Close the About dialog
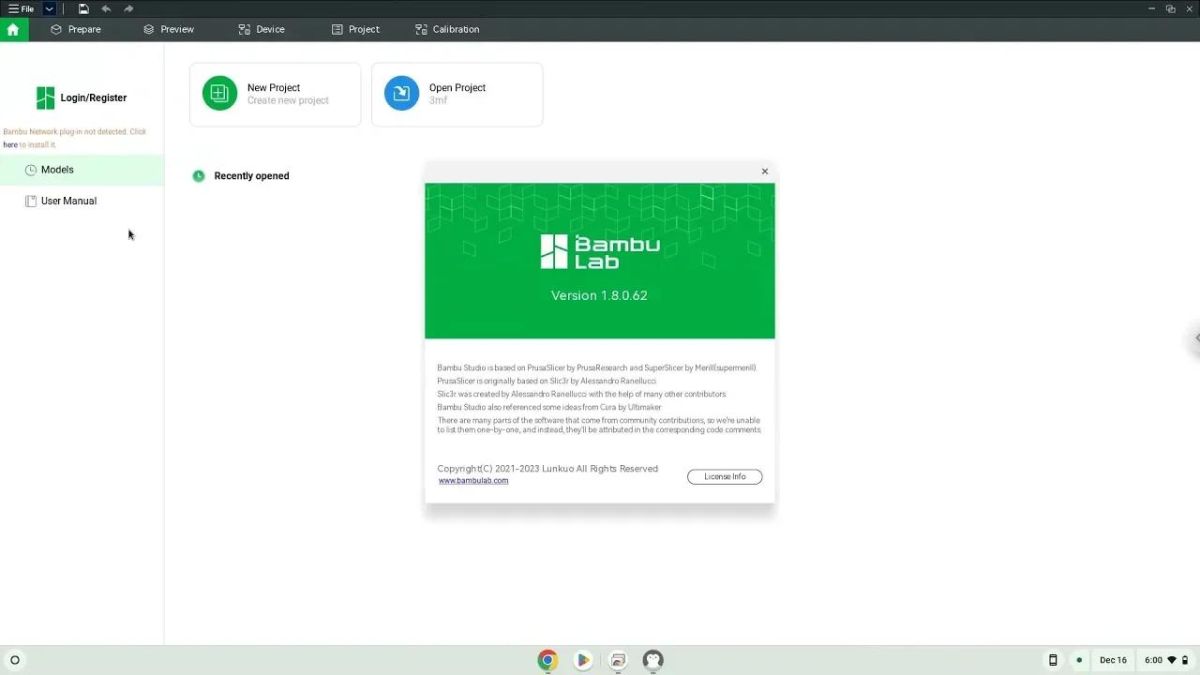 (x=765, y=171)
